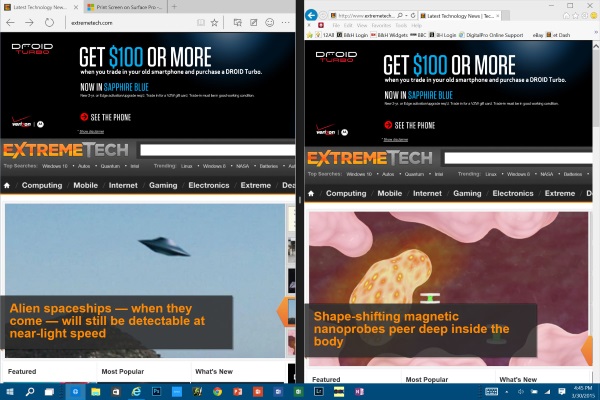Viewport: 600px width, 400px height.
Task: Open Electronics section in IE window
Action: [513, 193]
